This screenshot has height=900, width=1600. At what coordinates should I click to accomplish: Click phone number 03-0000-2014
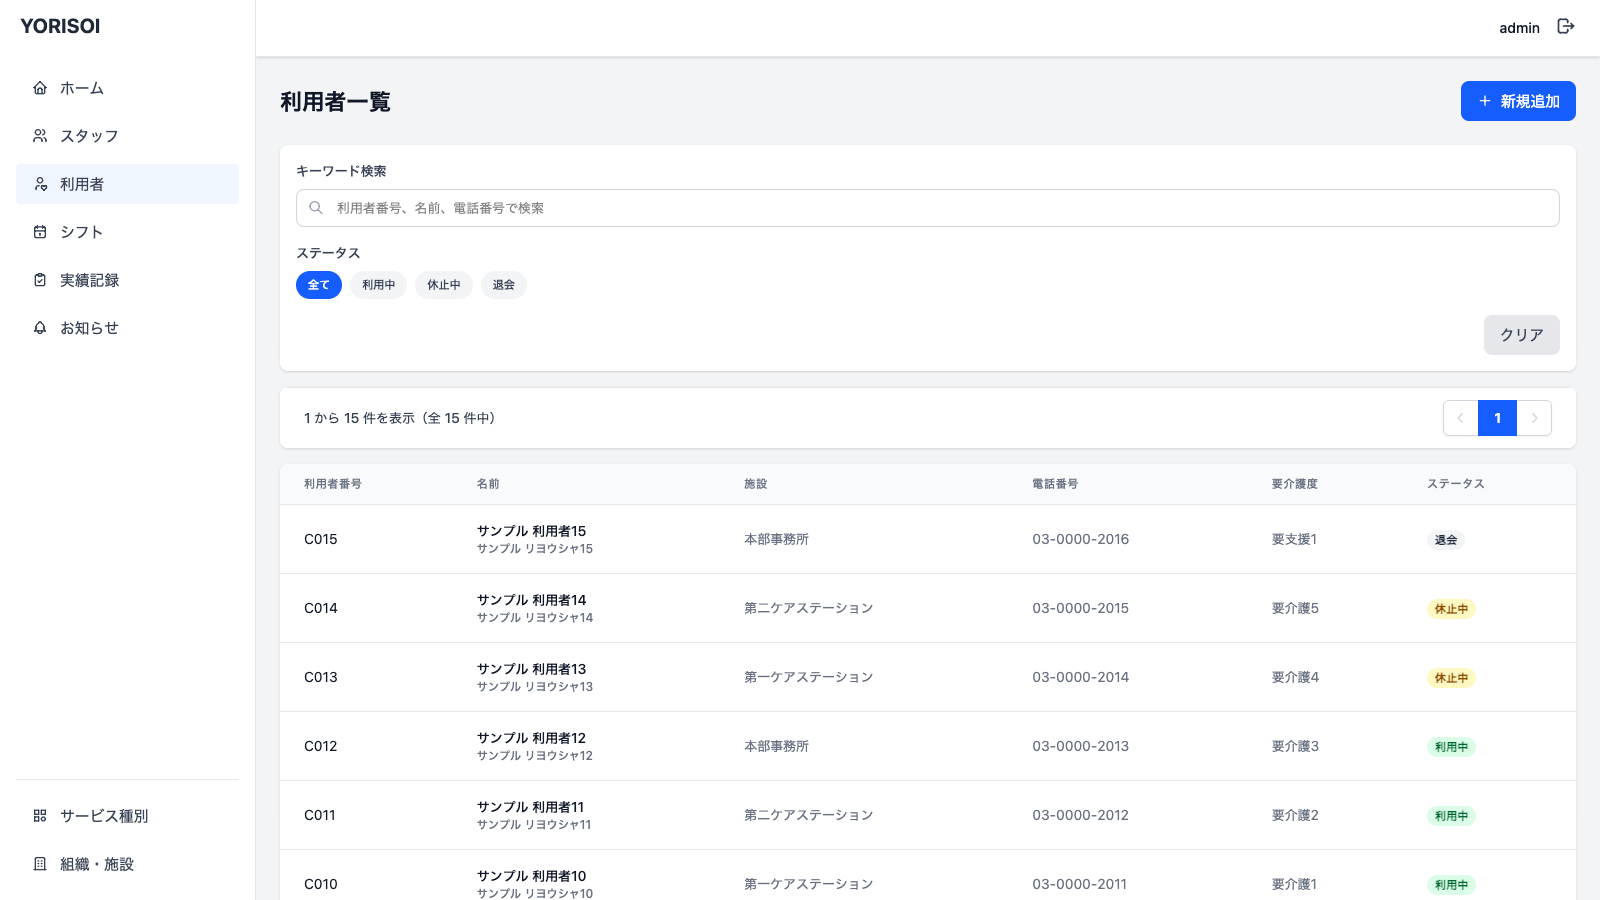click(x=1081, y=677)
